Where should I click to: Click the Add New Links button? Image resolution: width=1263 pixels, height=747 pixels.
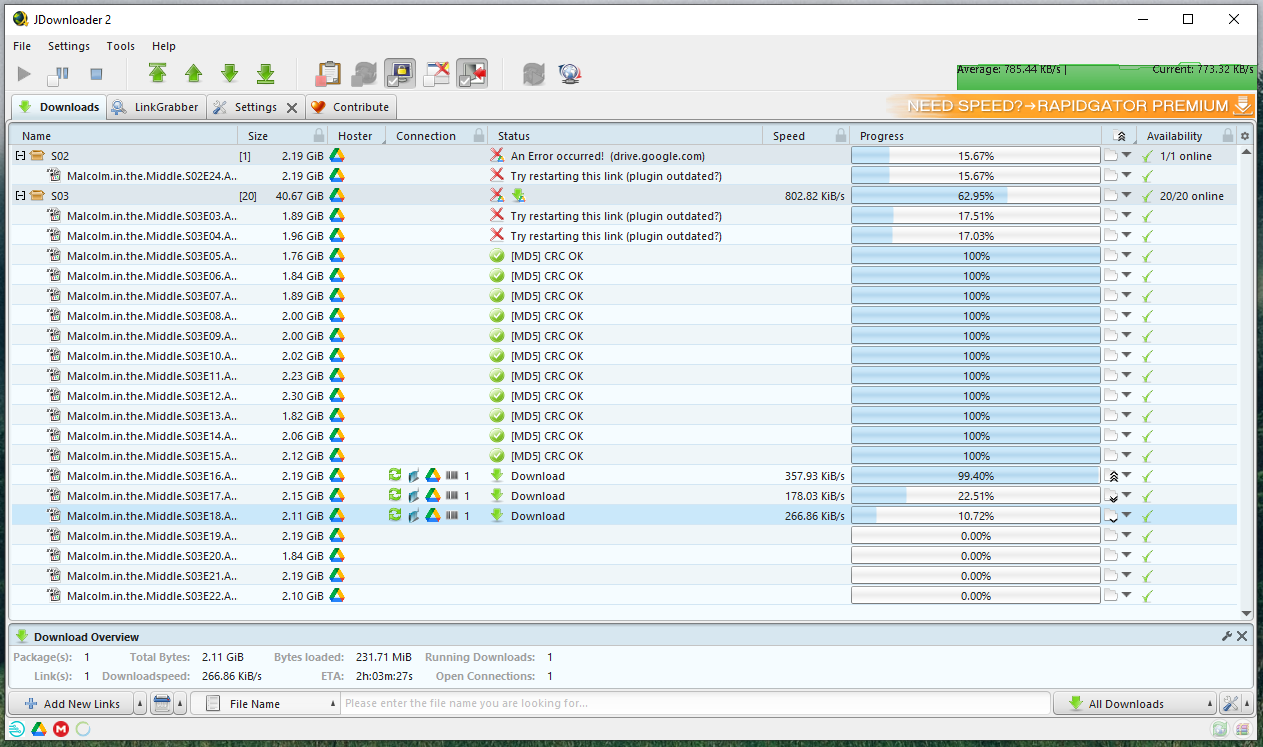[72, 704]
